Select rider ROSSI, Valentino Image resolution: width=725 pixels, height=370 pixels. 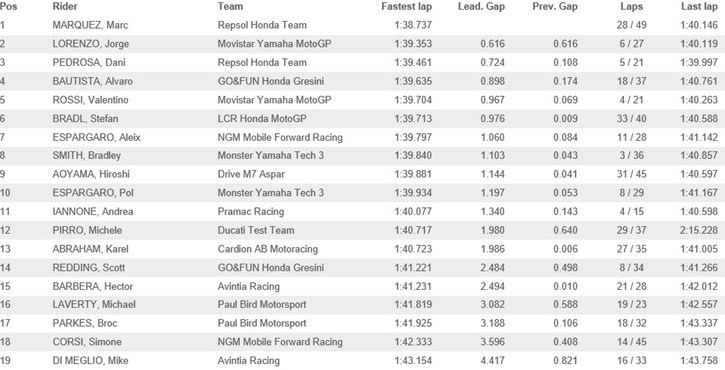(x=91, y=100)
